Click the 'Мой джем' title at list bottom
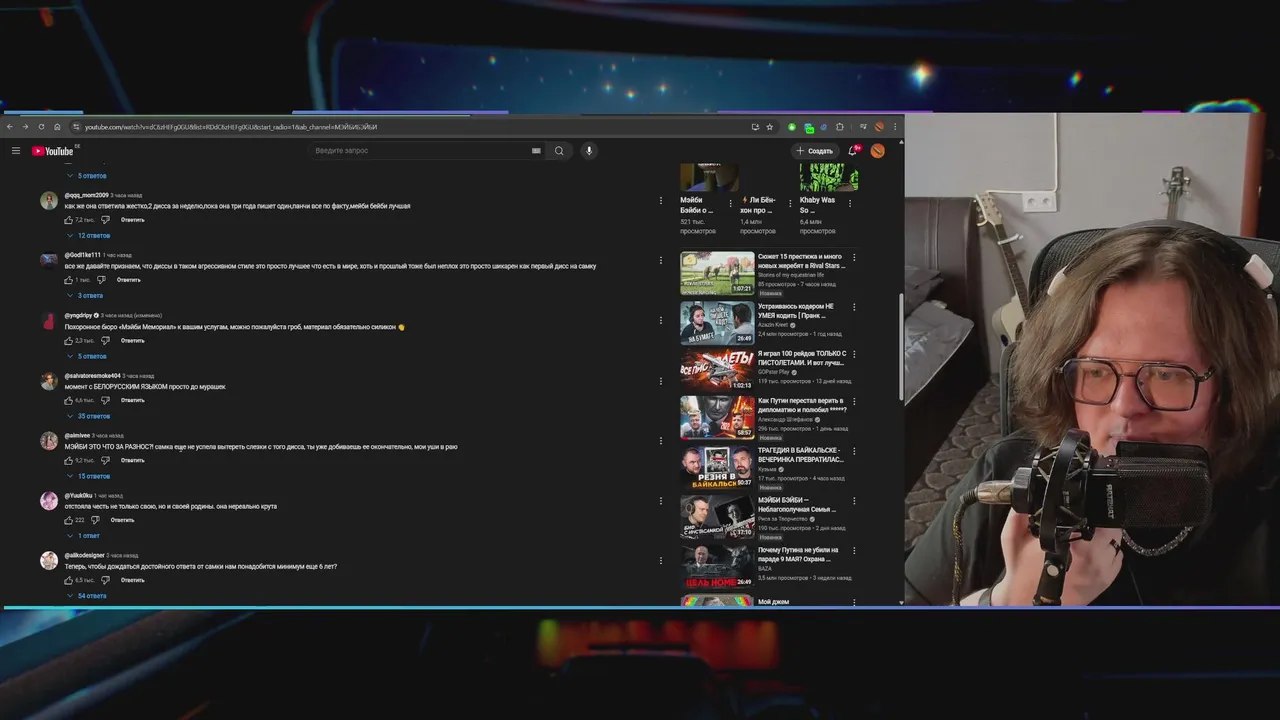Viewport: 1280px width, 720px height. pos(773,602)
